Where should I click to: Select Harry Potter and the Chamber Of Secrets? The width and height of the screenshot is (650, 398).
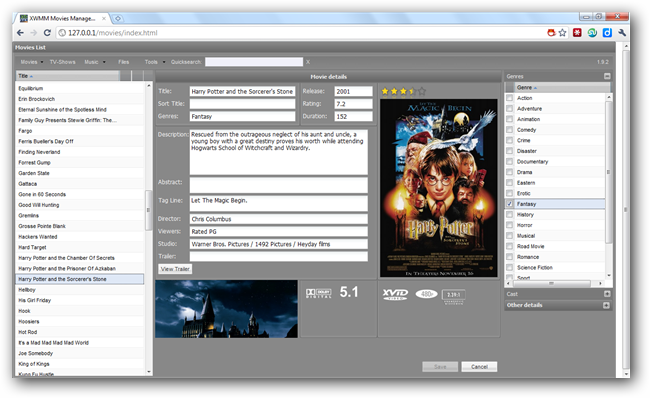pos(80,258)
